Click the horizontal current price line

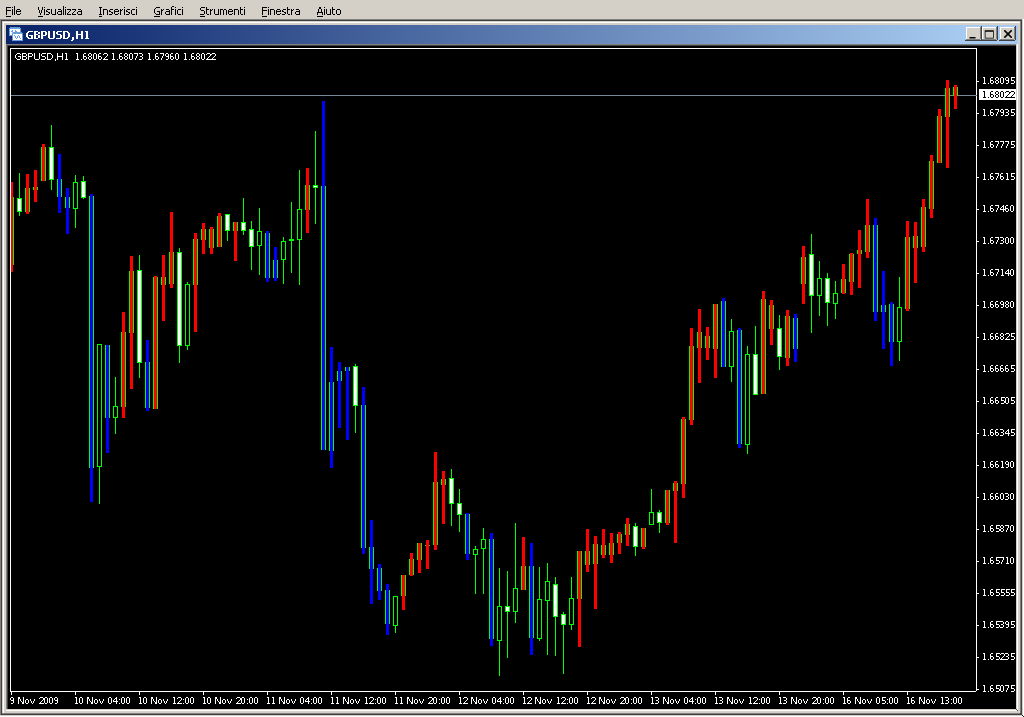click(500, 95)
